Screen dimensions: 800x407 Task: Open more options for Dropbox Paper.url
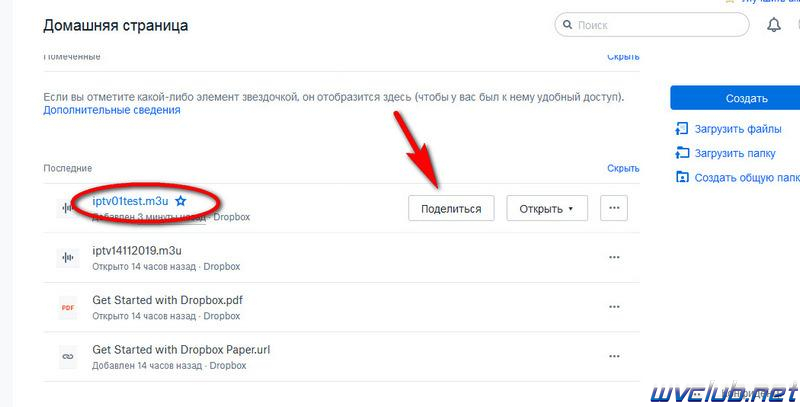click(x=614, y=356)
